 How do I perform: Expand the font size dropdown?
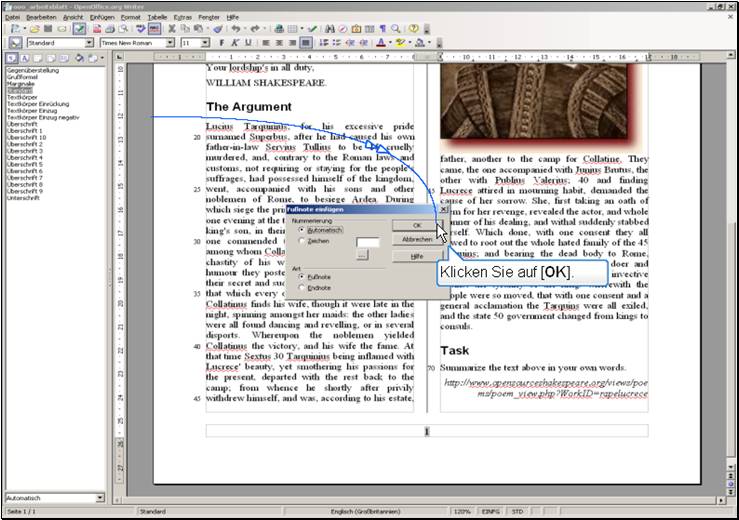click(x=205, y=44)
